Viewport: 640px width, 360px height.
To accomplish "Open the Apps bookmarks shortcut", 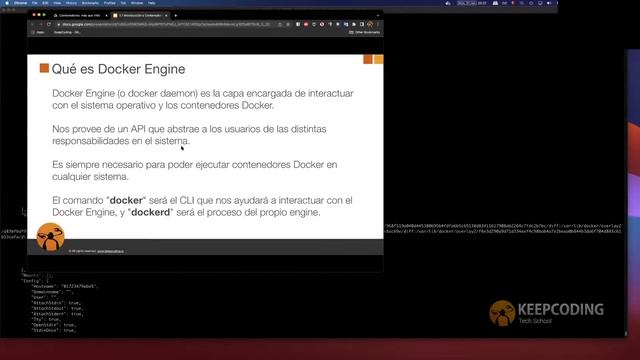I will point(38,32).
